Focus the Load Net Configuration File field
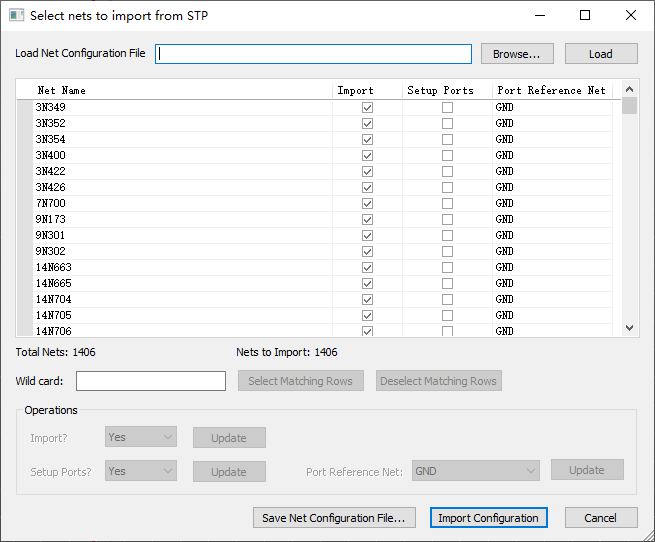Image resolution: width=655 pixels, height=542 pixels. [x=313, y=54]
